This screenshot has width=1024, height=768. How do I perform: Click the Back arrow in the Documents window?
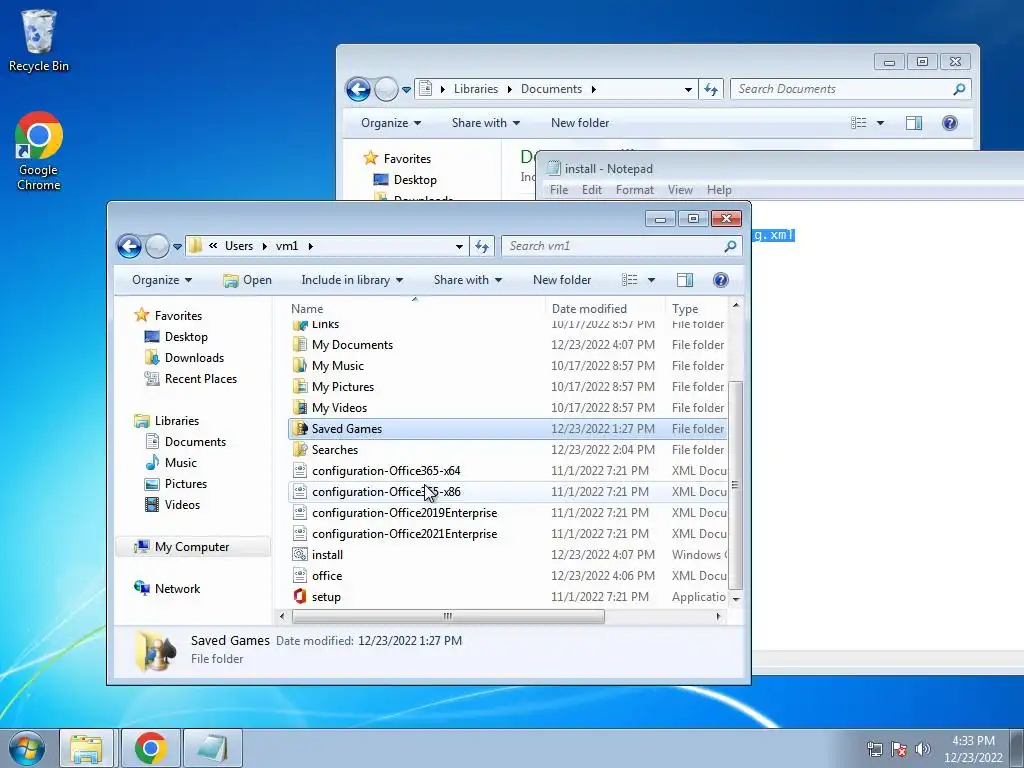point(358,89)
